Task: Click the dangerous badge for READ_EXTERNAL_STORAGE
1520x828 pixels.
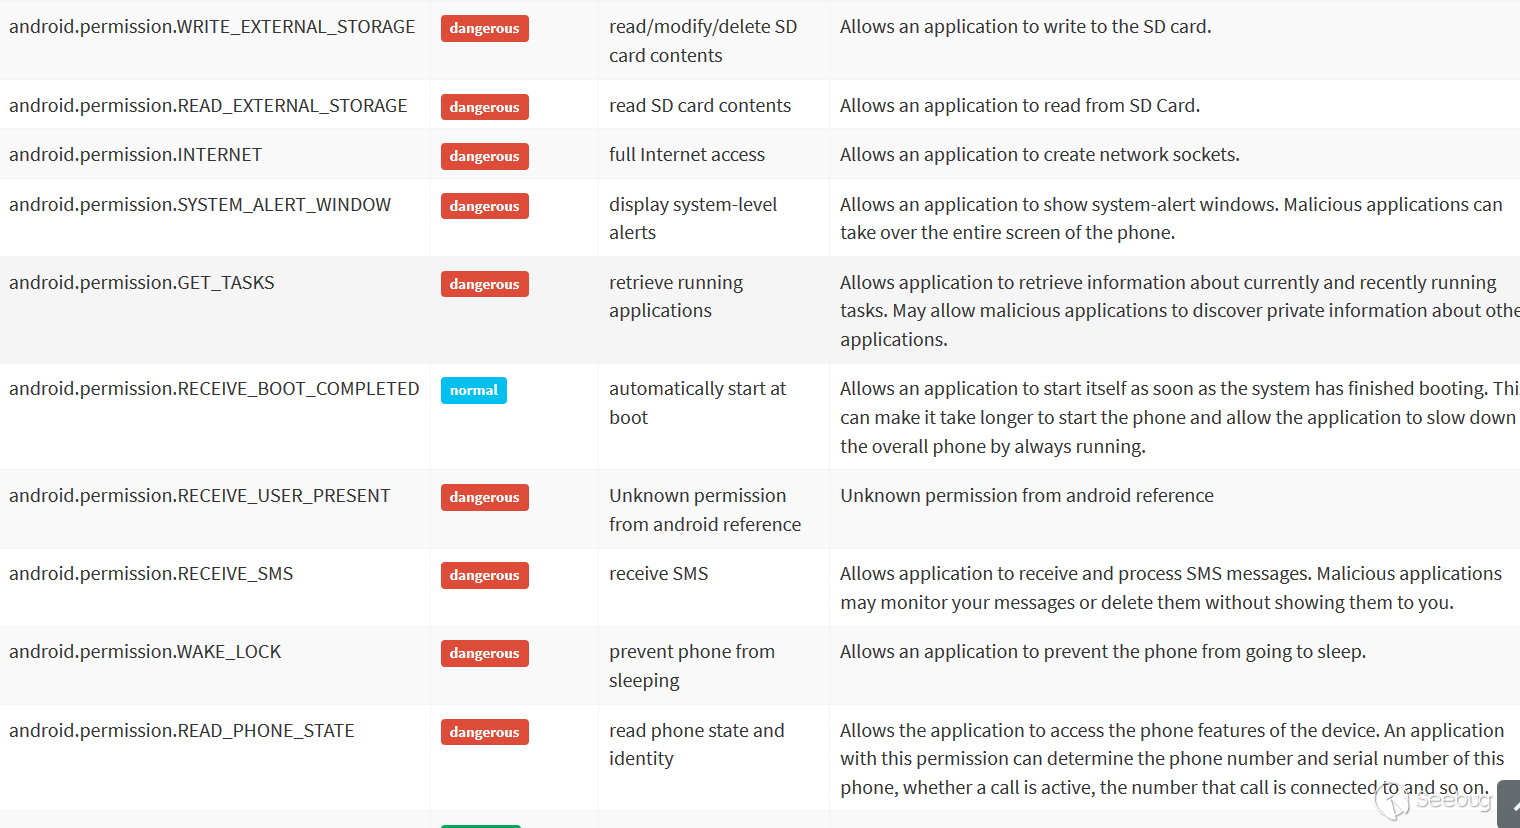Action: point(484,107)
